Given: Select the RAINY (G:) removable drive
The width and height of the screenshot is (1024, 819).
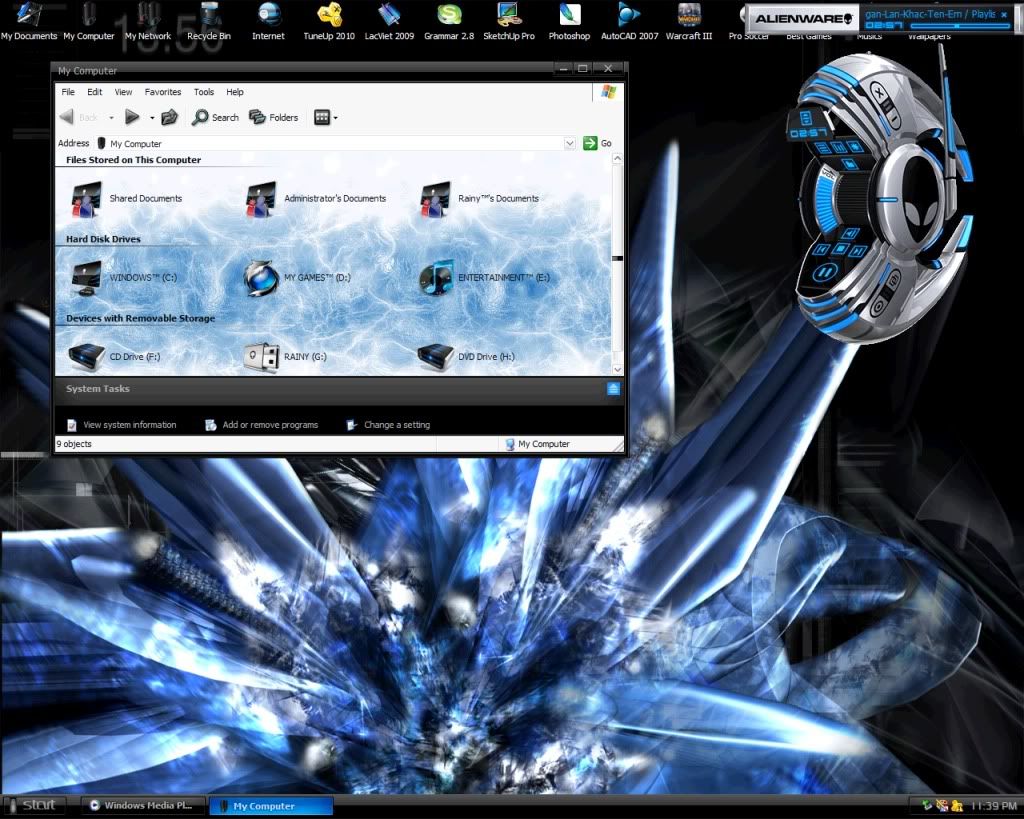Looking at the screenshot, I should tap(285, 357).
